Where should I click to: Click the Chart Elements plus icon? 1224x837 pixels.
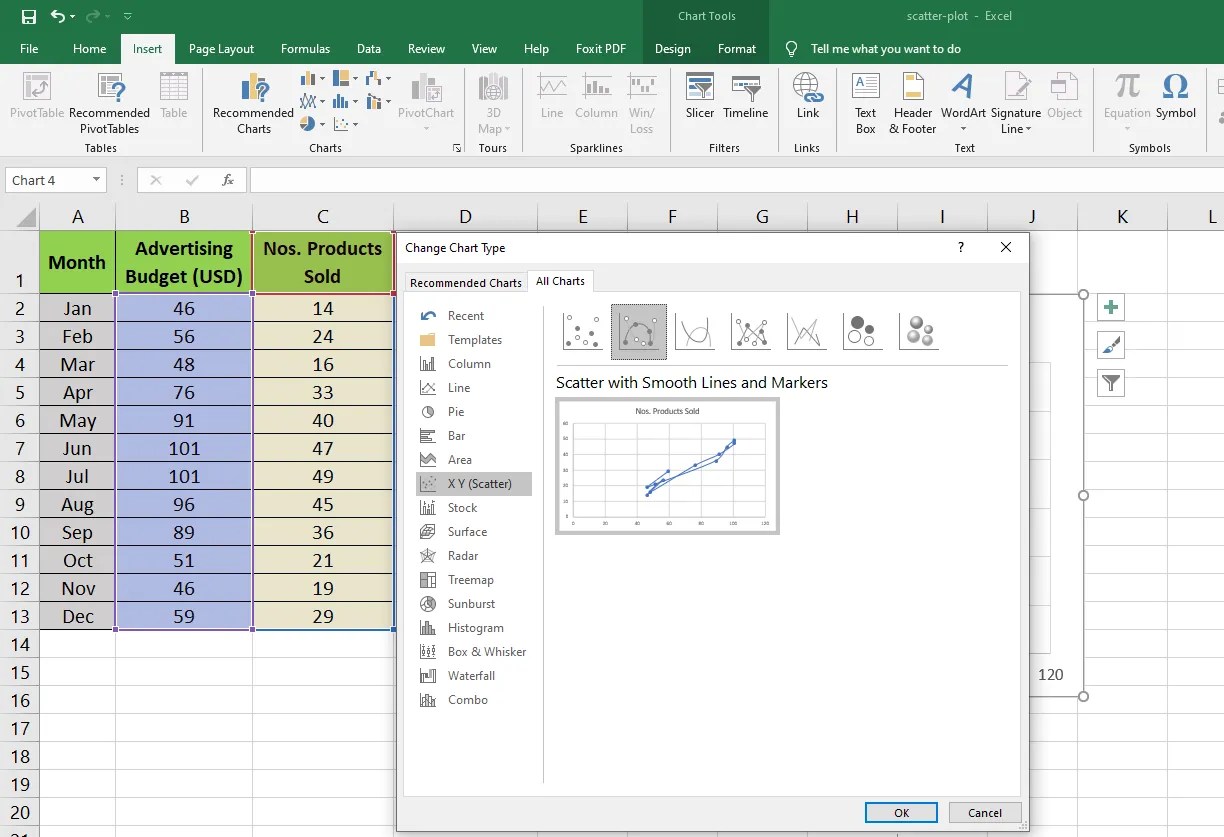pos(1110,307)
